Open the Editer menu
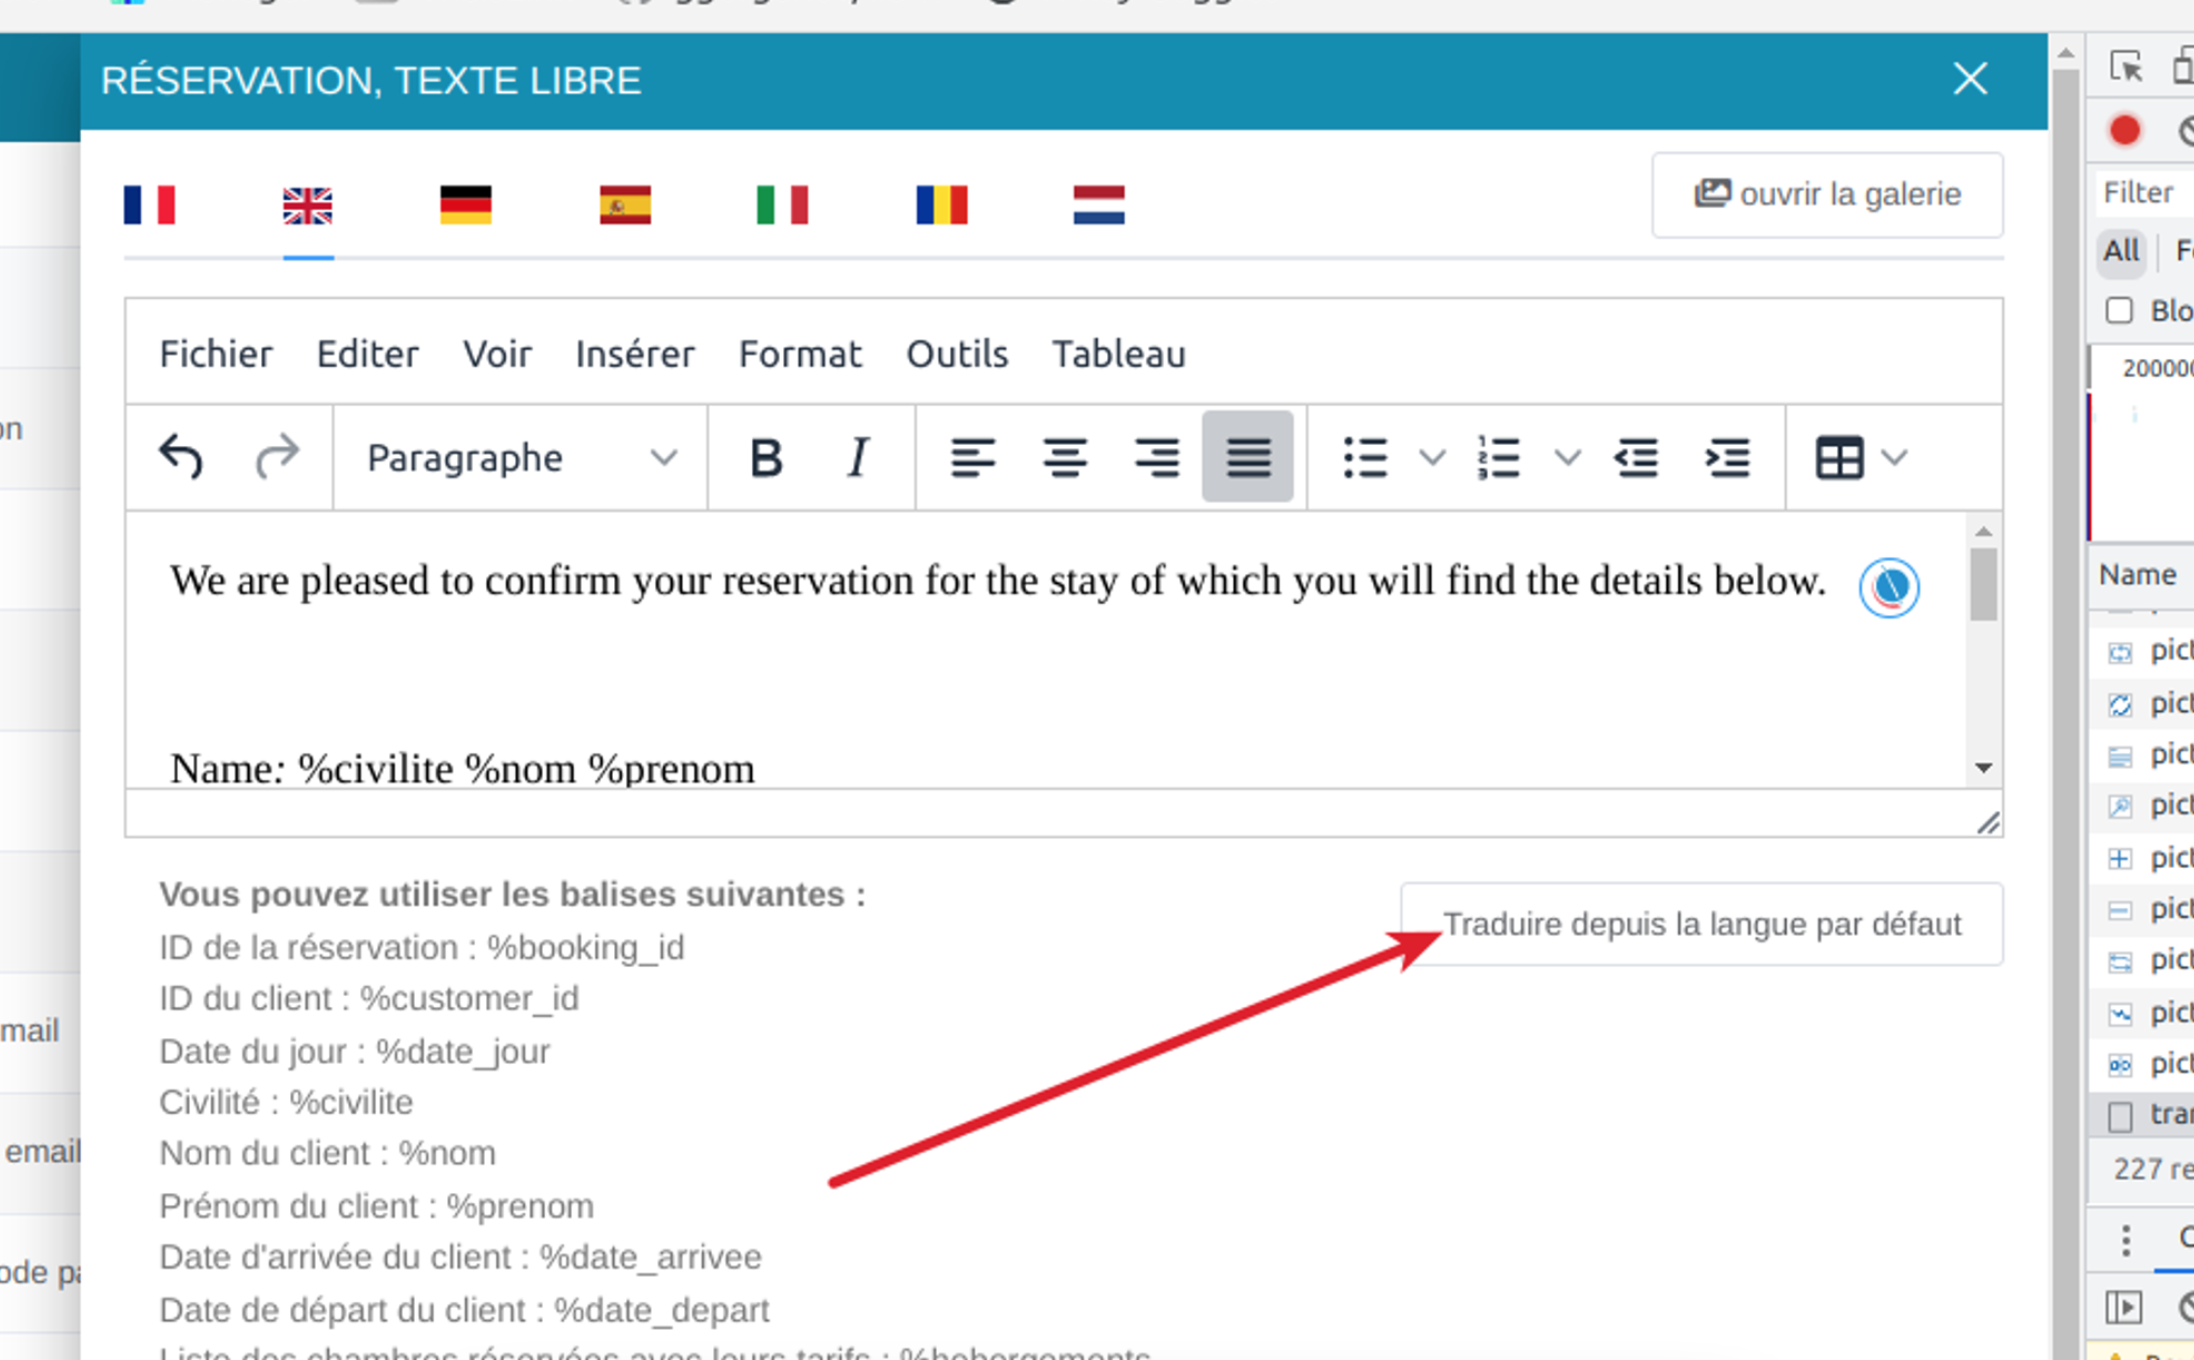 (368, 354)
